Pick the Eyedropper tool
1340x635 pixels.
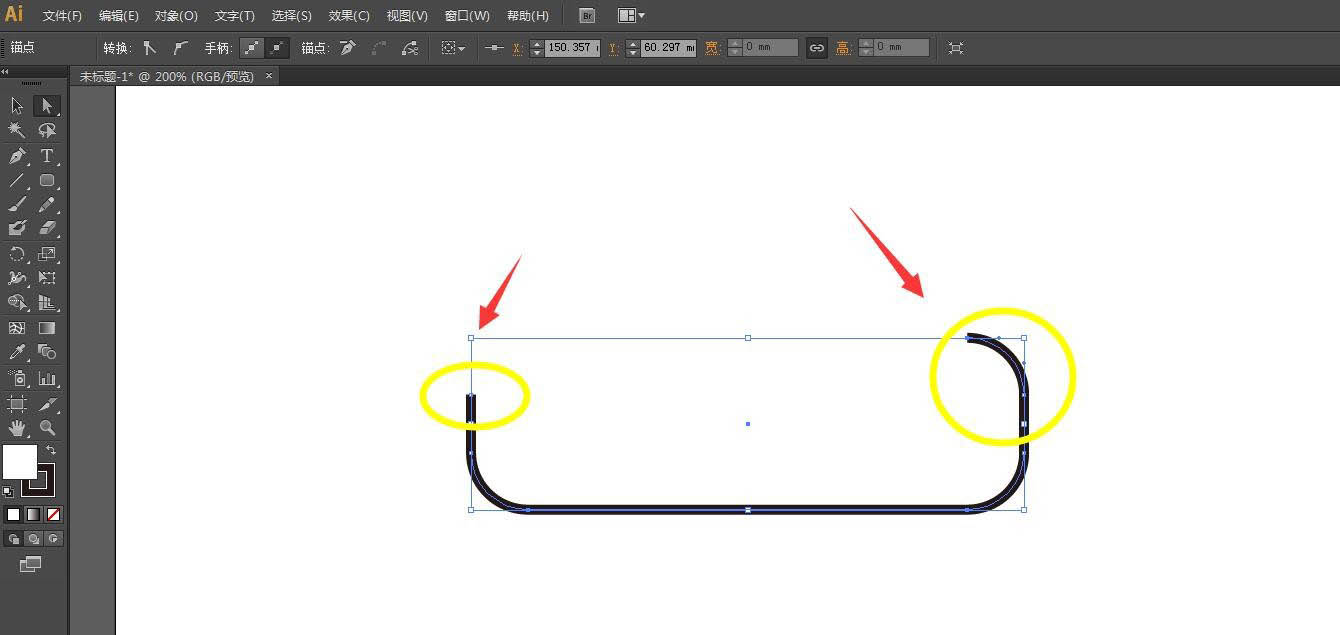click(x=17, y=352)
